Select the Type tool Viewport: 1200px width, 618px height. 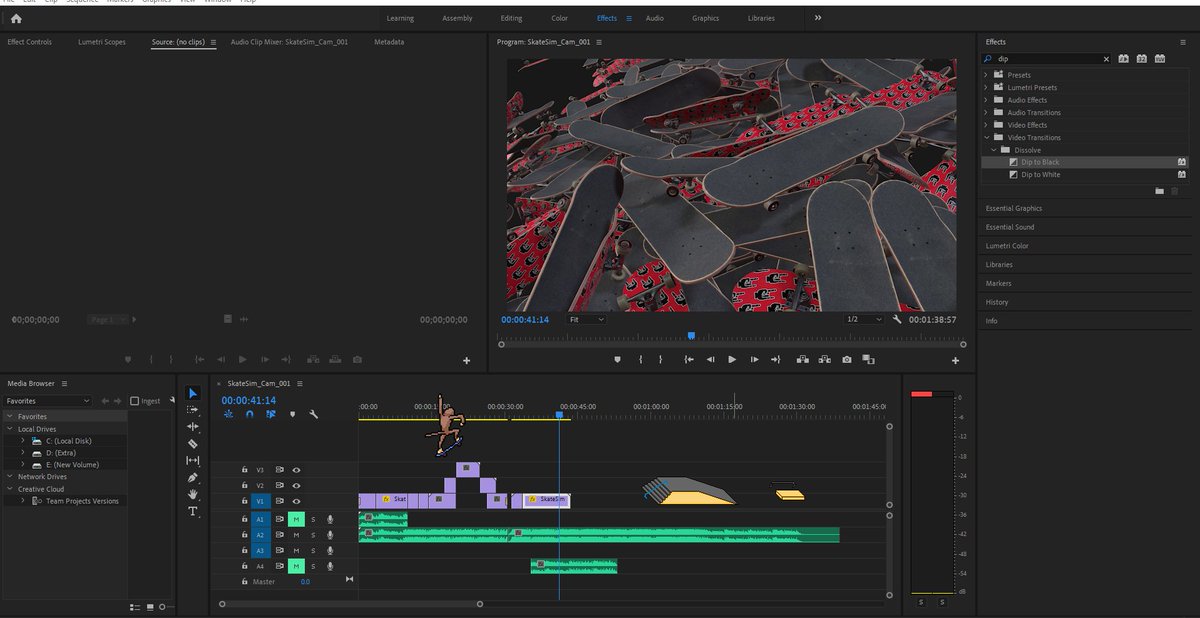pos(193,511)
